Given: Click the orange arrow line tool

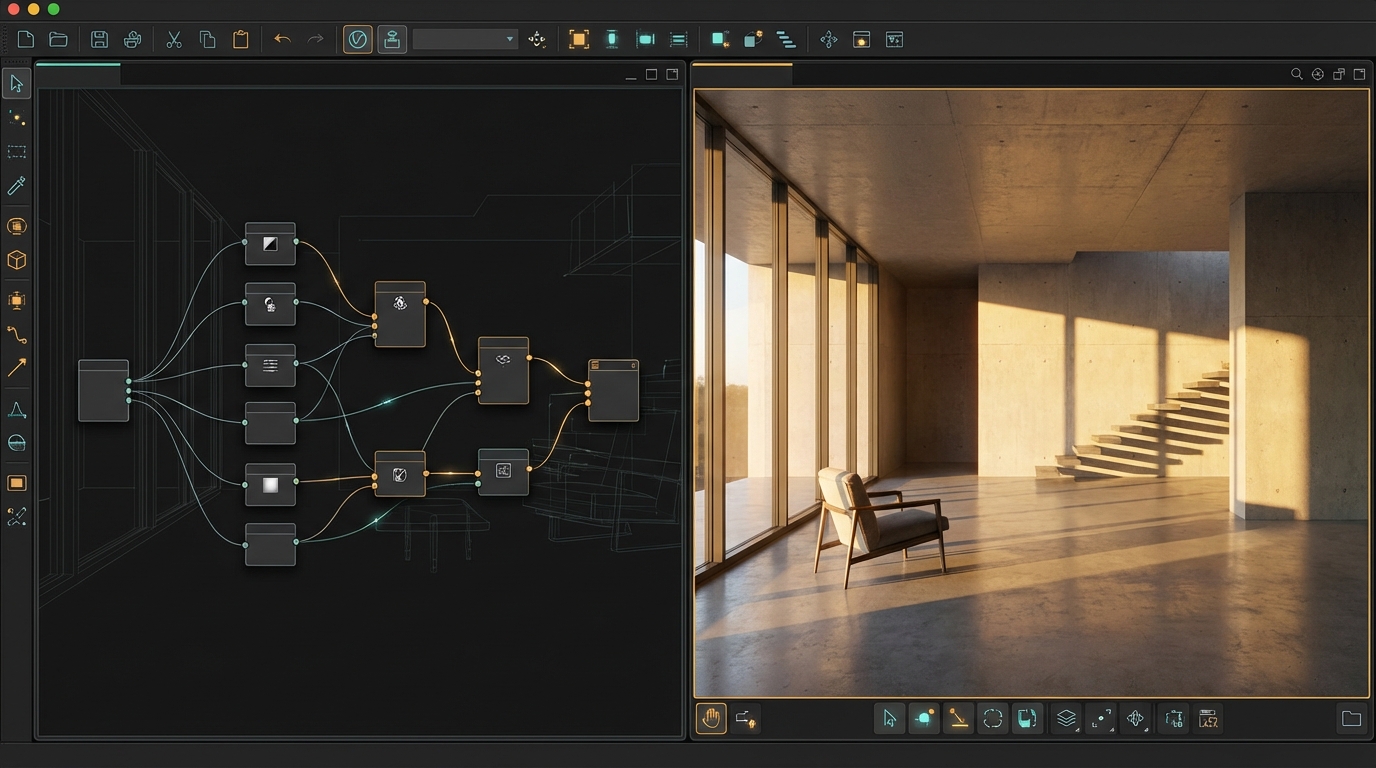Looking at the screenshot, I should [17, 368].
